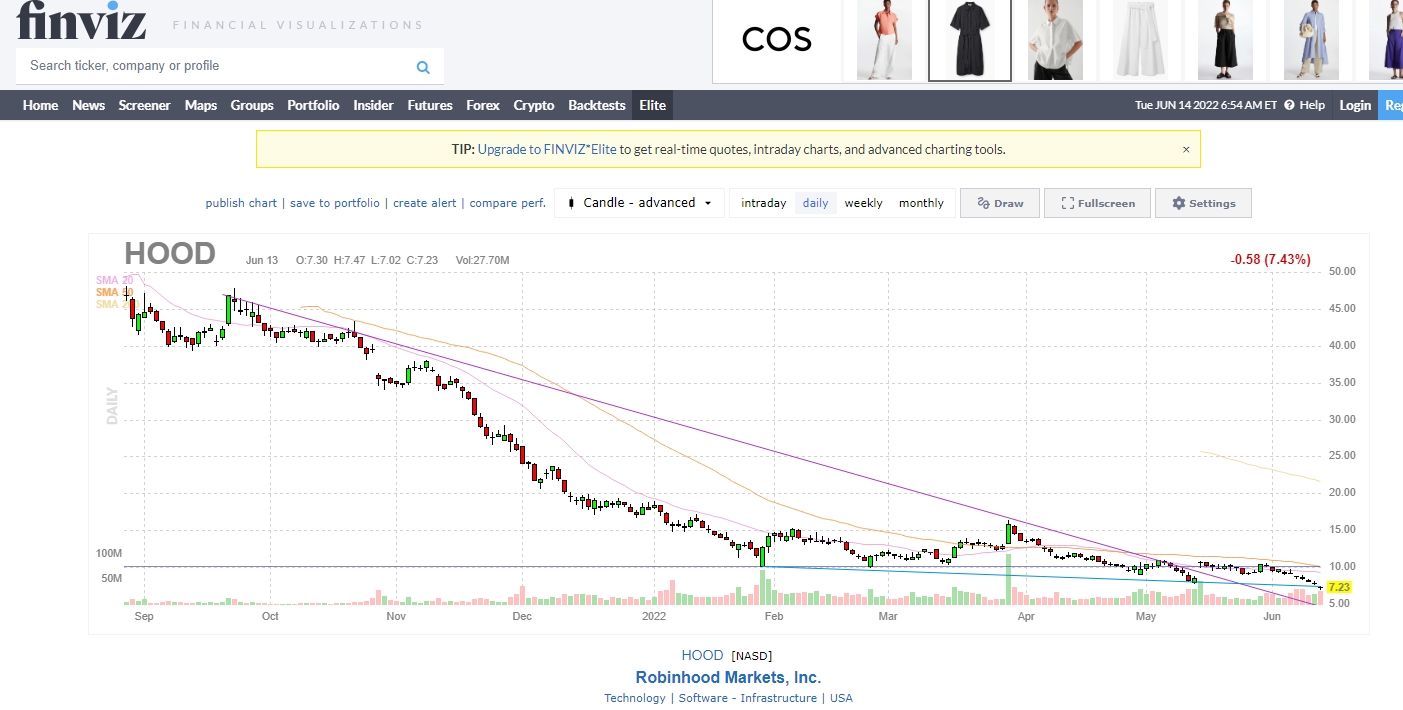Open the Robinhood Markets, Inc. link
This screenshot has height=710, width=1403.
pos(728,678)
